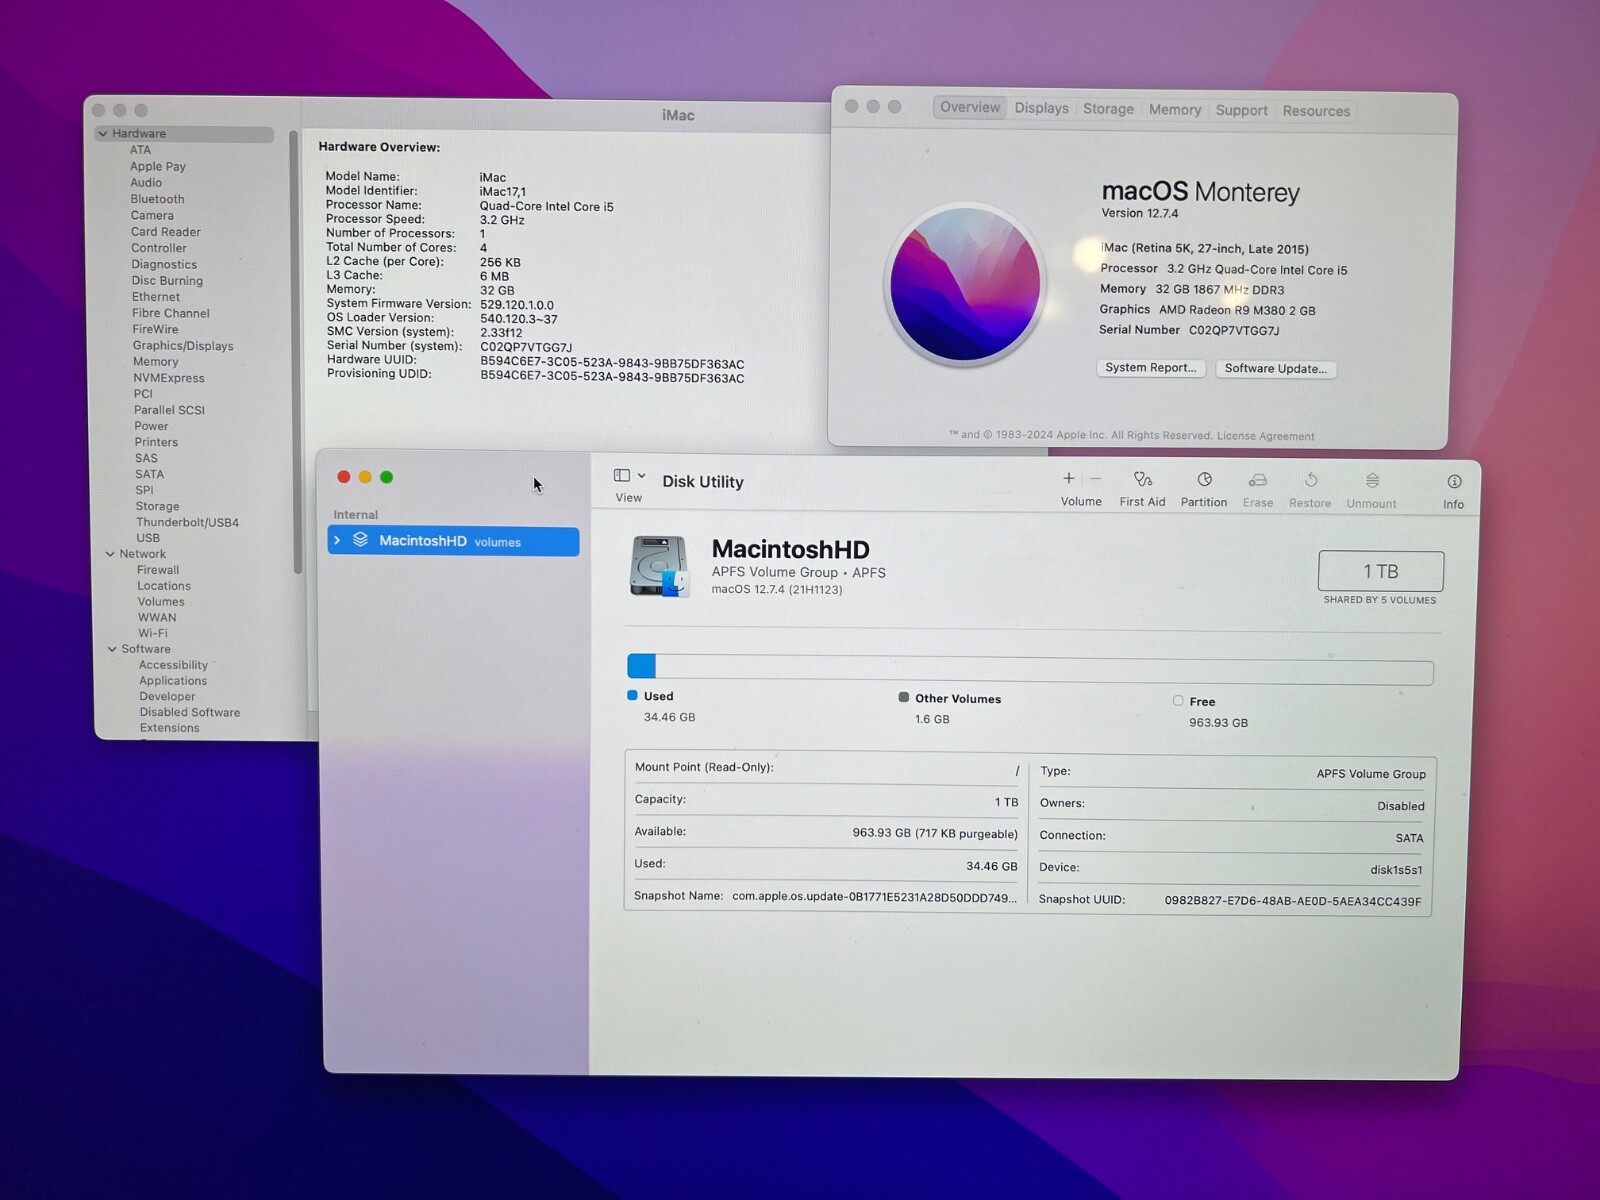Image resolution: width=1600 pixels, height=1200 pixels.
Task: Select Disc Burning in the Hardware list
Action: (167, 281)
